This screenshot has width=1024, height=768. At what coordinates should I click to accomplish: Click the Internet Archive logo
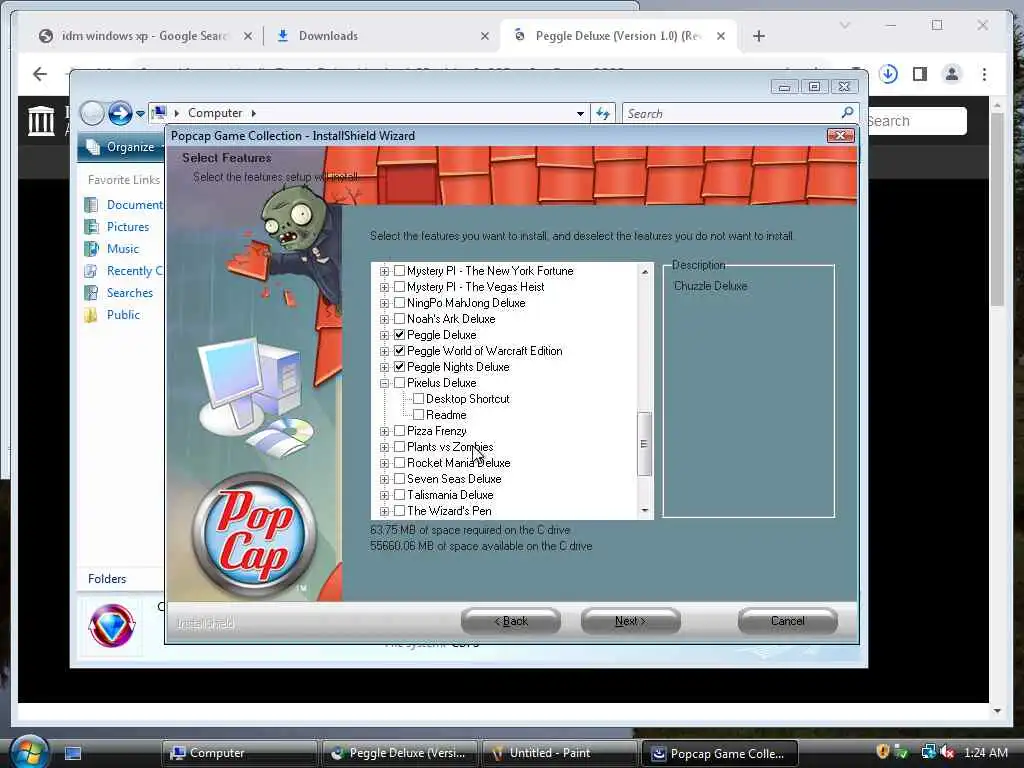click(x=41, y=121)
